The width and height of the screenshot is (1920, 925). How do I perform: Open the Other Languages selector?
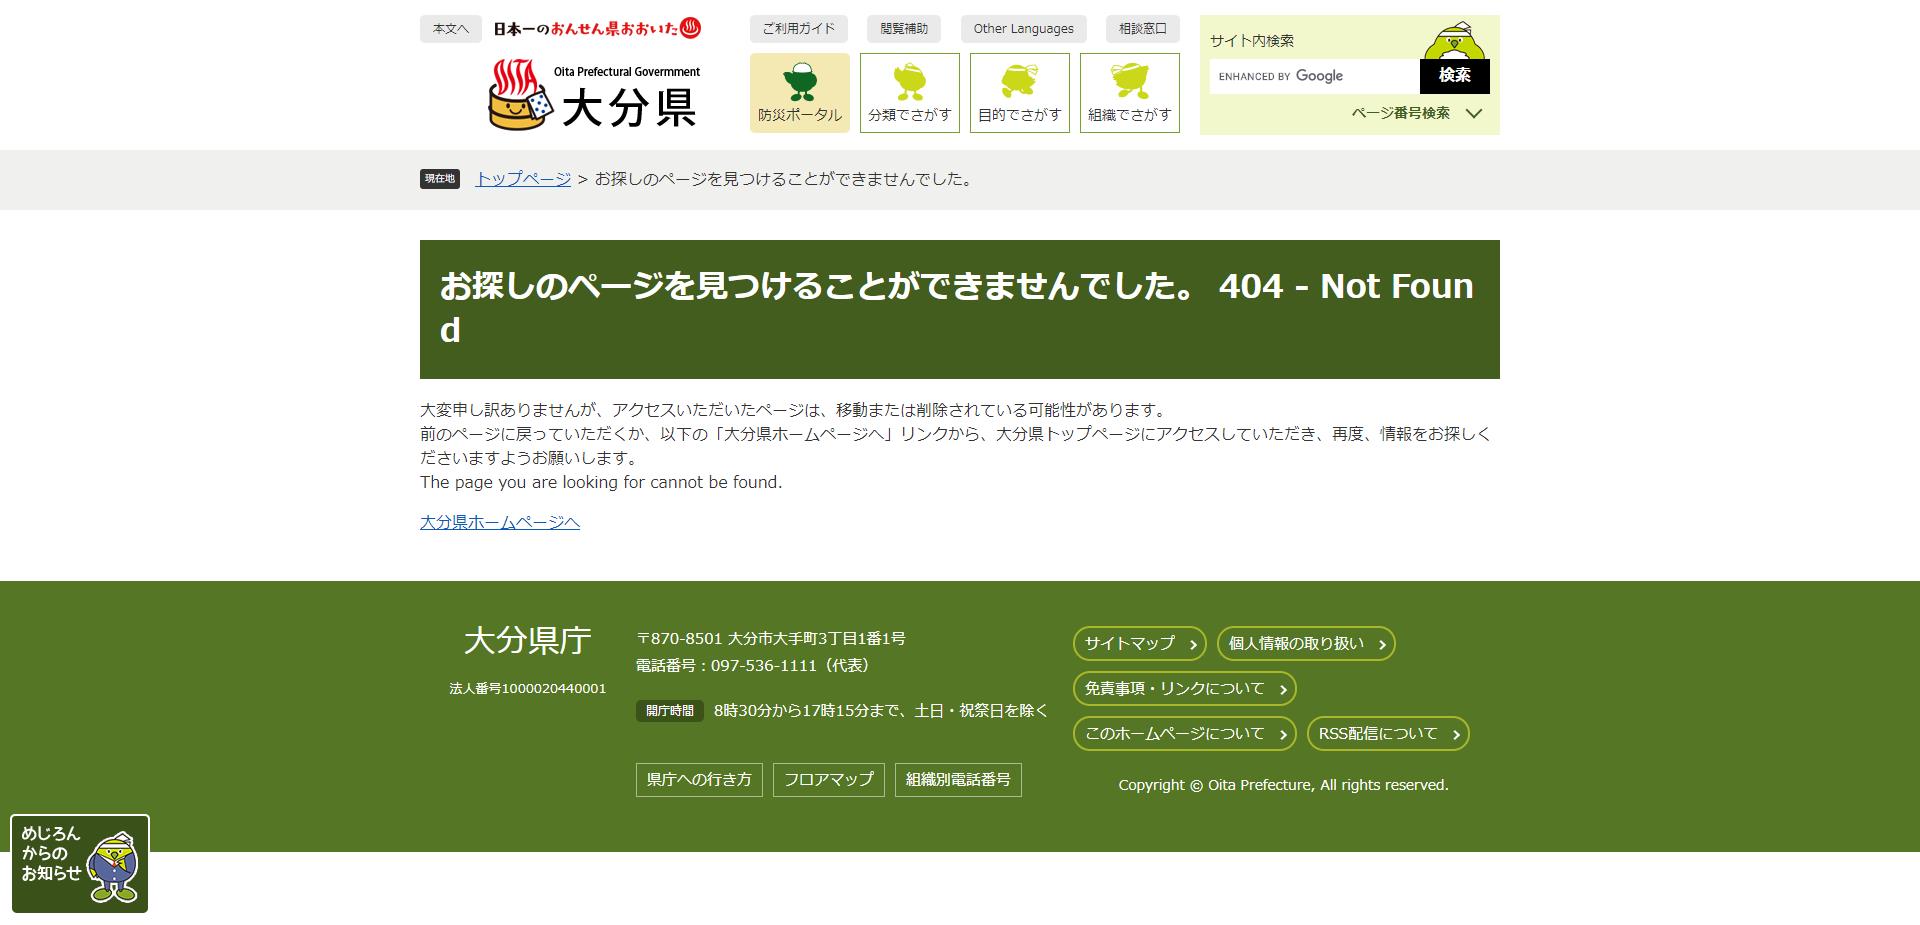pyautogui.click(x=1023, y=29)
